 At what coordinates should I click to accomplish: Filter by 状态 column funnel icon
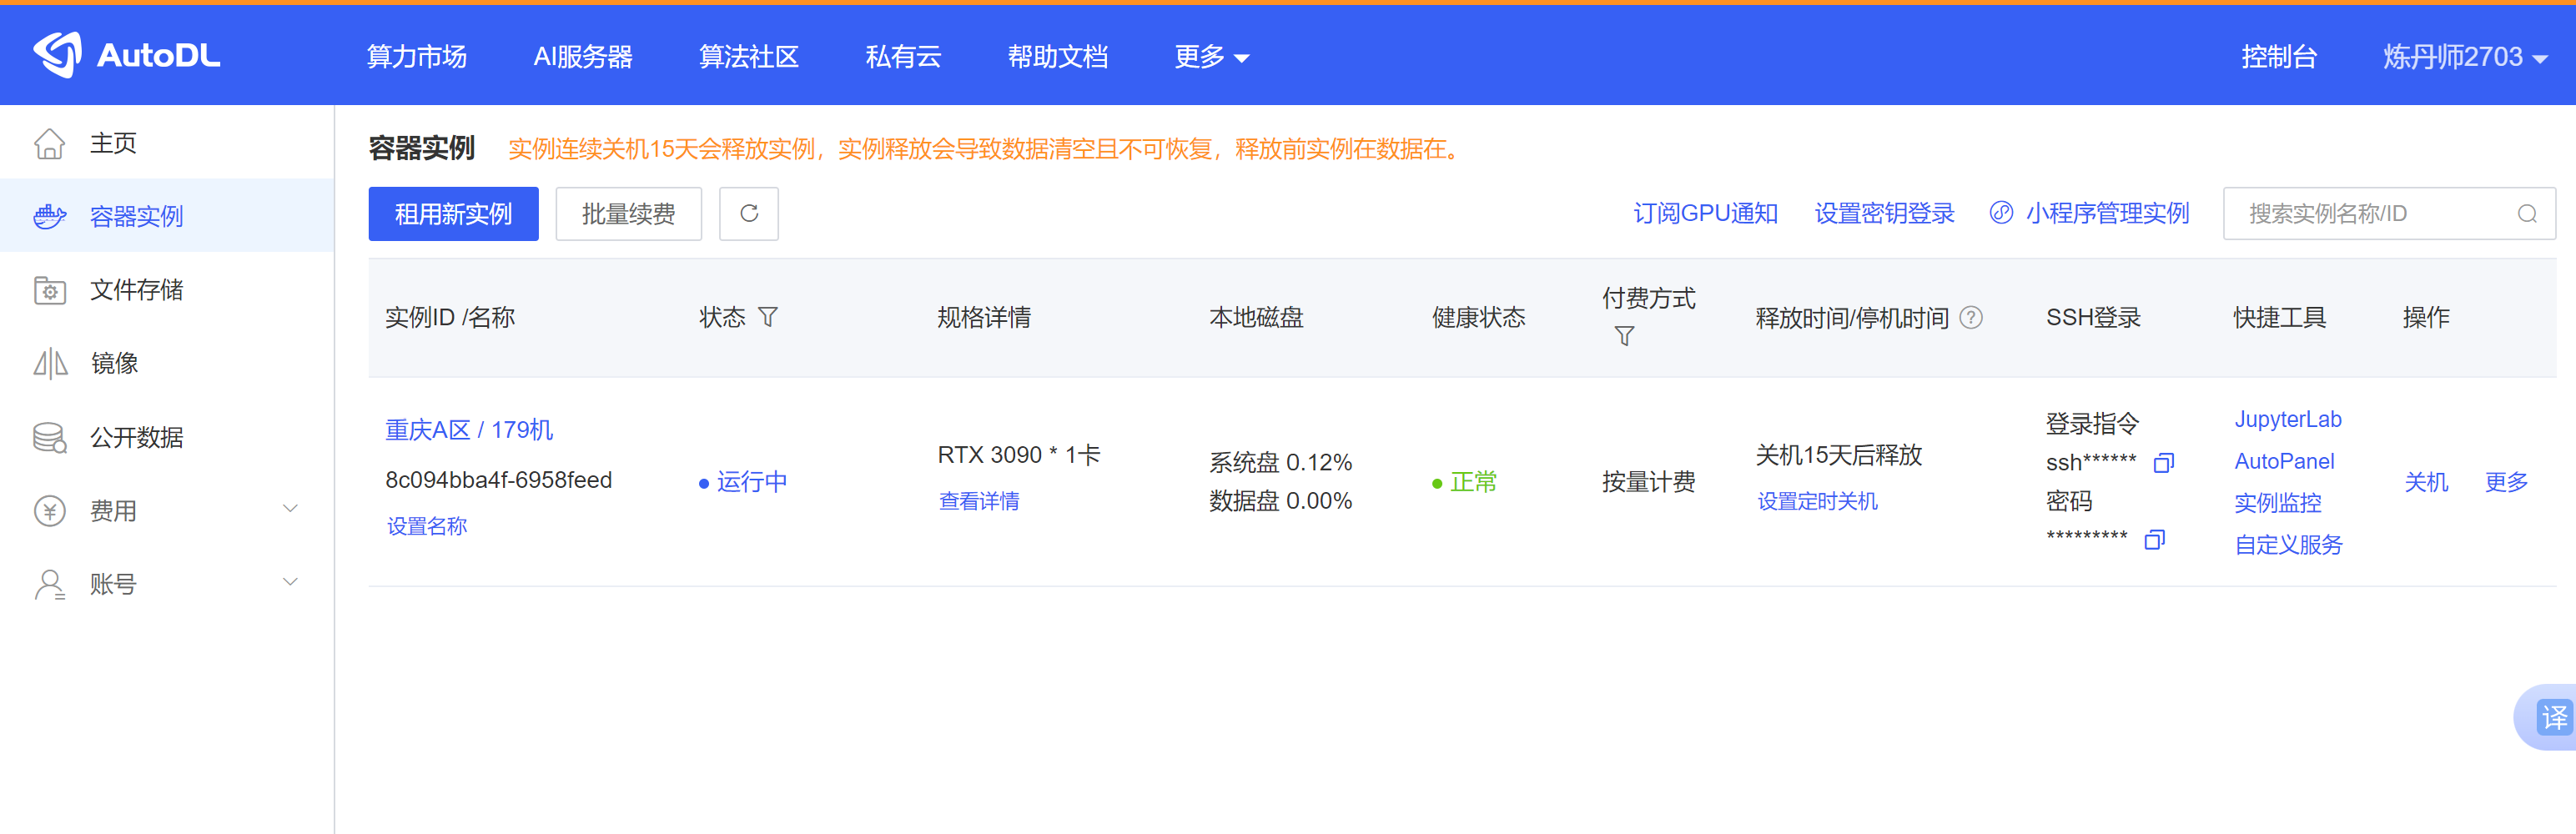point(768,317)
